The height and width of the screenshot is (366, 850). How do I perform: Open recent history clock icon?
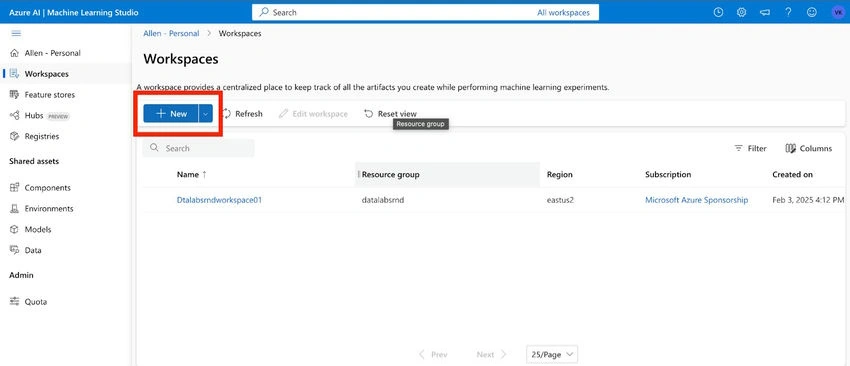[x=718, y=12]
